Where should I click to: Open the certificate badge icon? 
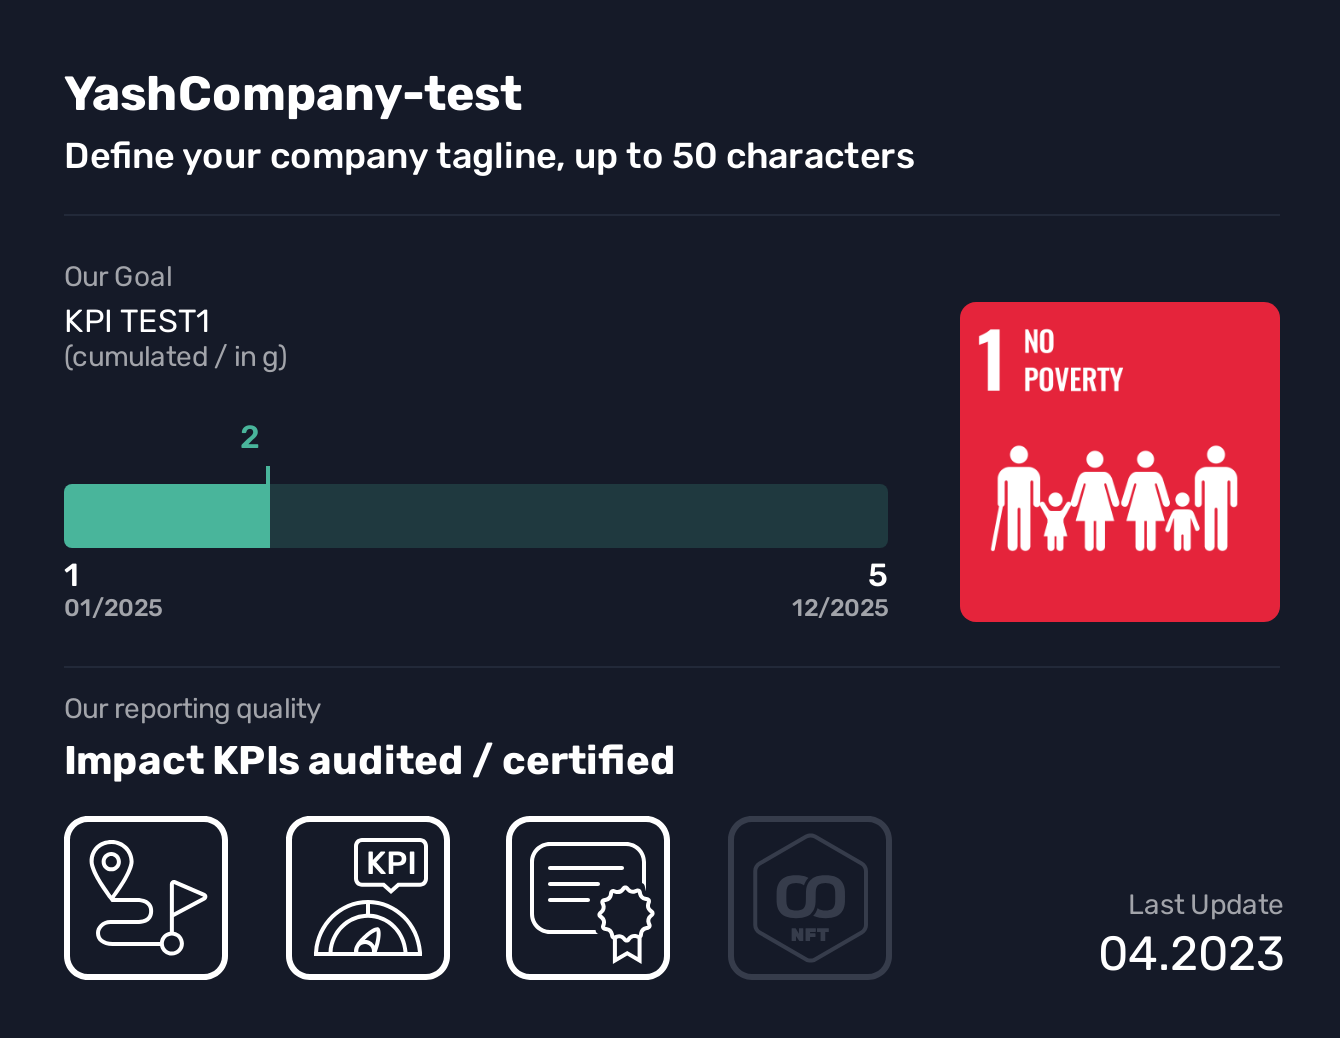pos(588,898)
